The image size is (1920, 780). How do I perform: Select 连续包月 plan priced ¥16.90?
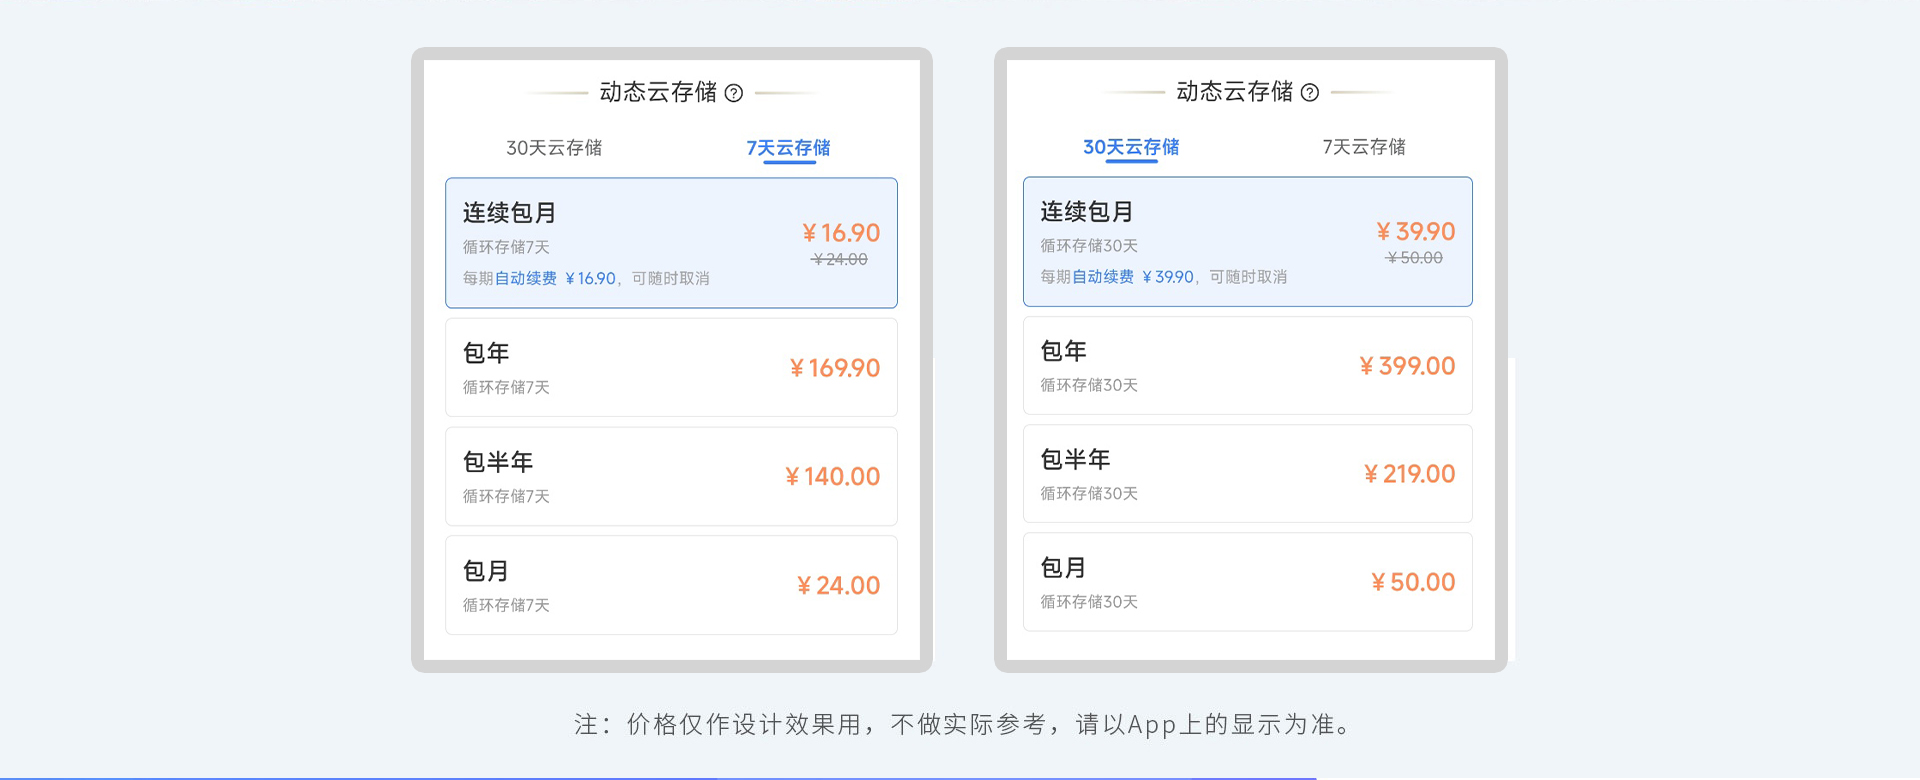671,243
